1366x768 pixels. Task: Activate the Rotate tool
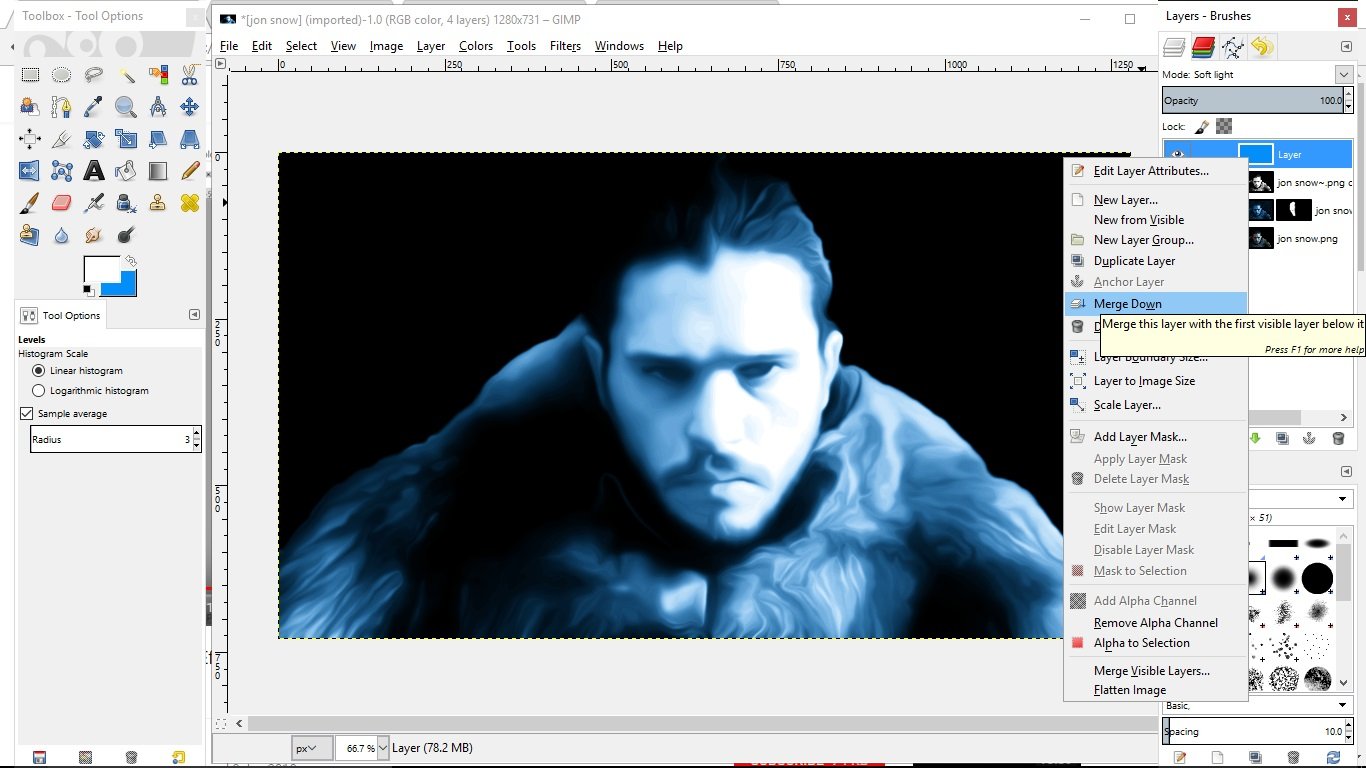tap(94, 139)
